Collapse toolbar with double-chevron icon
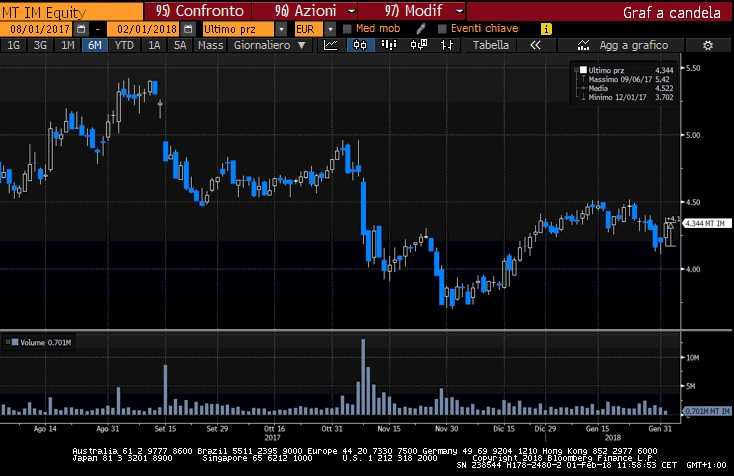The width and height of the screenshot is (734, 476). coord(535,45)
